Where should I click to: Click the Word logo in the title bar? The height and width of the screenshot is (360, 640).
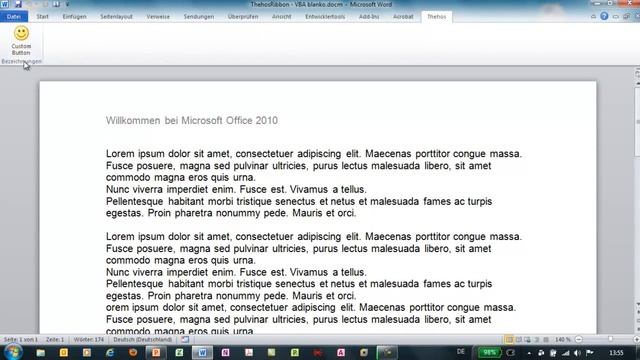tap(4, 4)
